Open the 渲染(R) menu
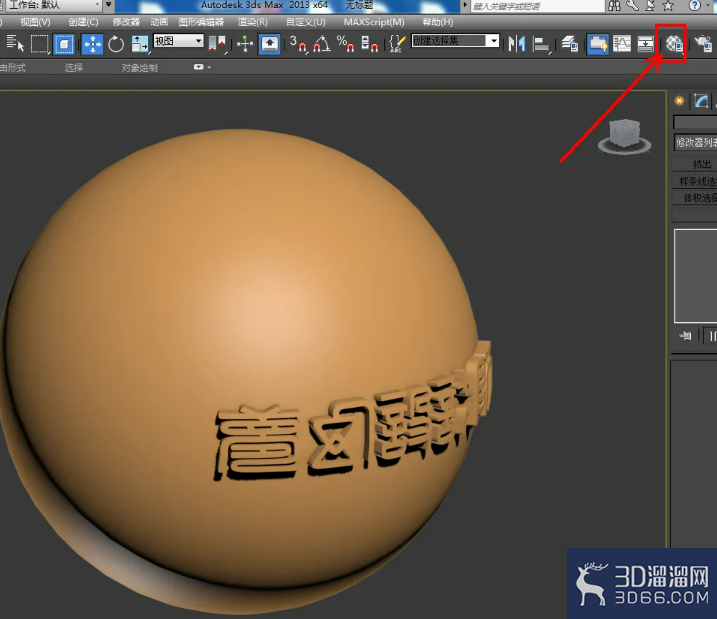Viewport: 717px width, 619px height. point(253,22)
